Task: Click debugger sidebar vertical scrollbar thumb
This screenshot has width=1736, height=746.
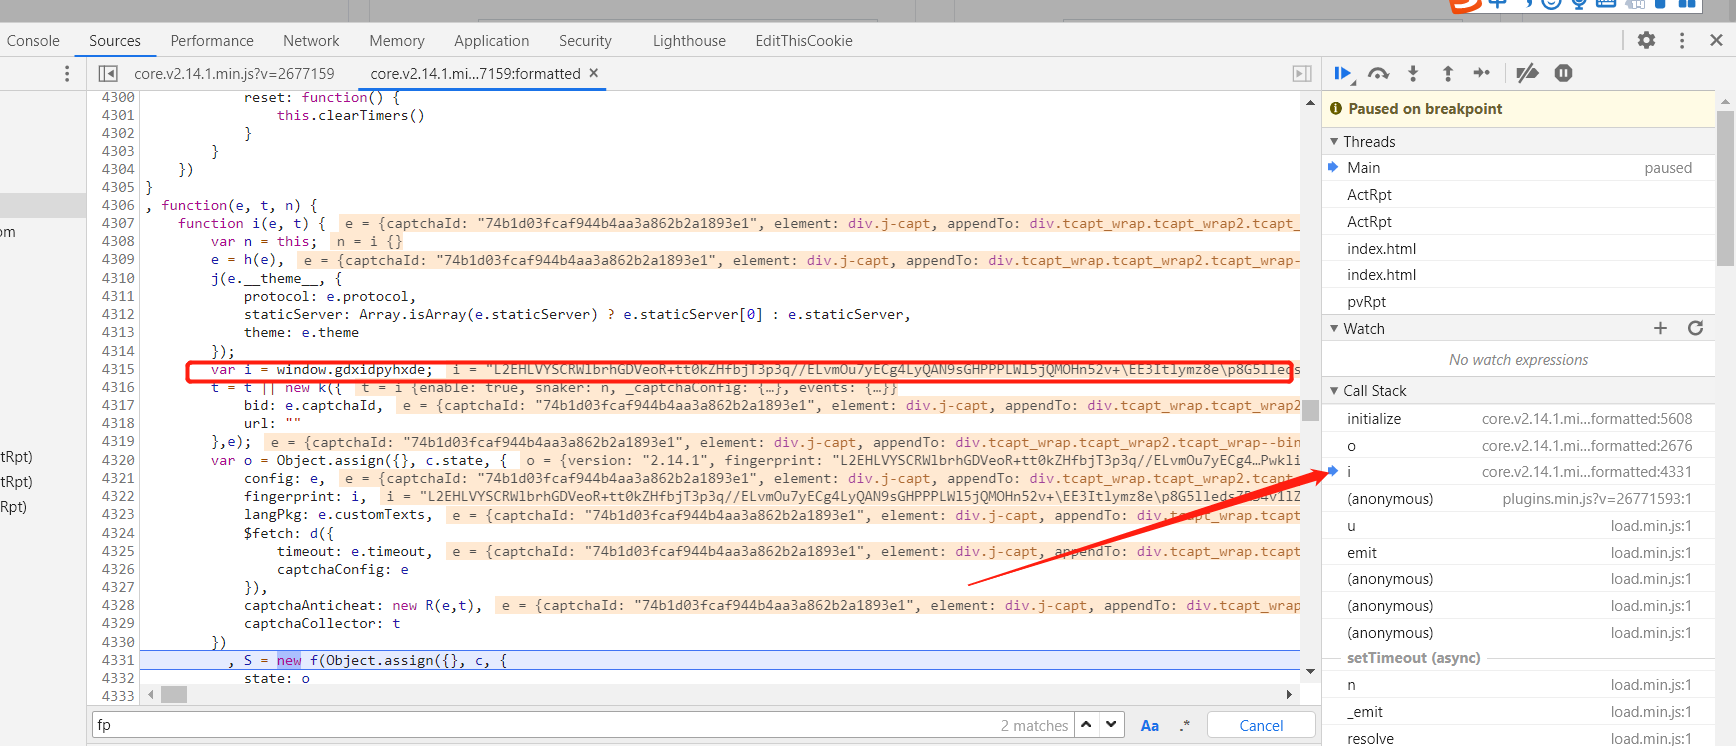Action: click(x=1725, y=188)
